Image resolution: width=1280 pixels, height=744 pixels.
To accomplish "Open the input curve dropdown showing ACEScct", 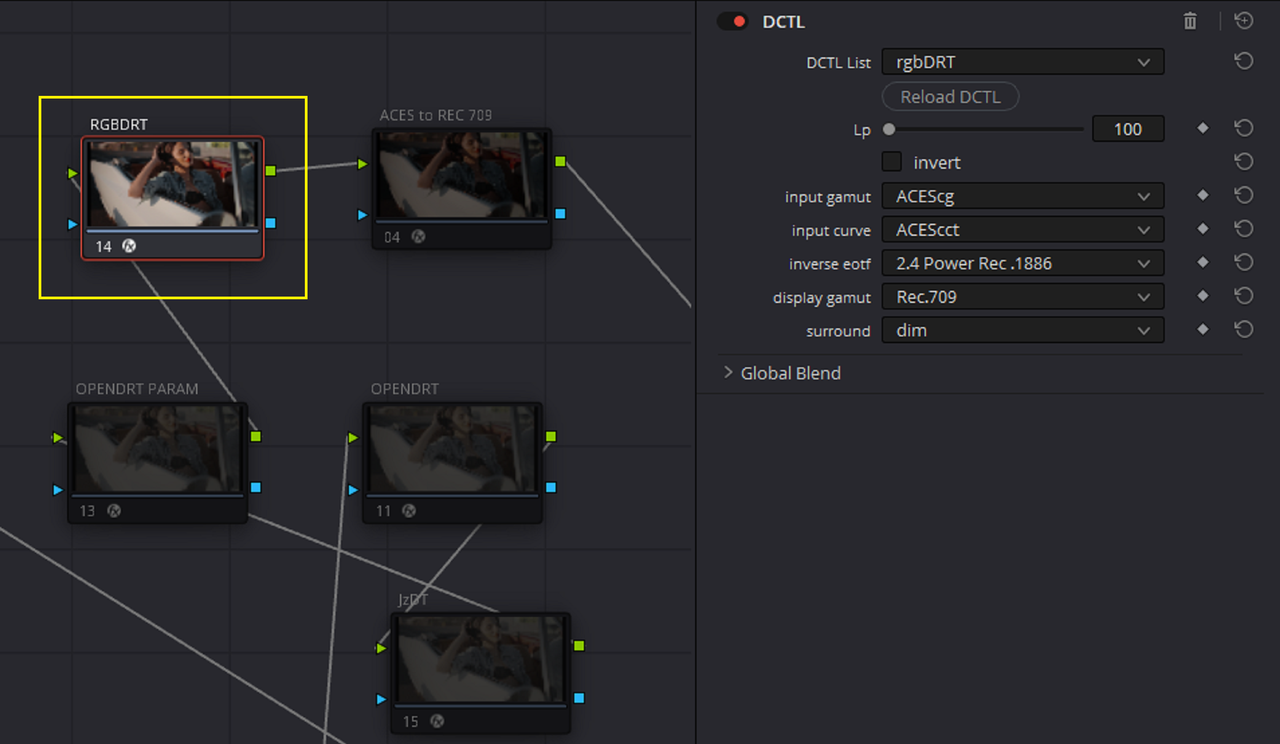I will 1023,230.
